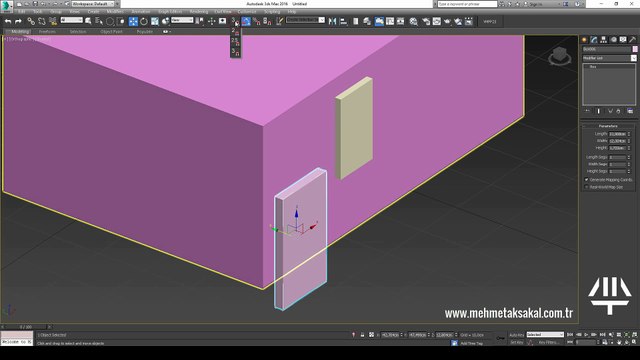The image size is (640, 360).
Task: Click the Set Key button
Action: tap(516, 342)
